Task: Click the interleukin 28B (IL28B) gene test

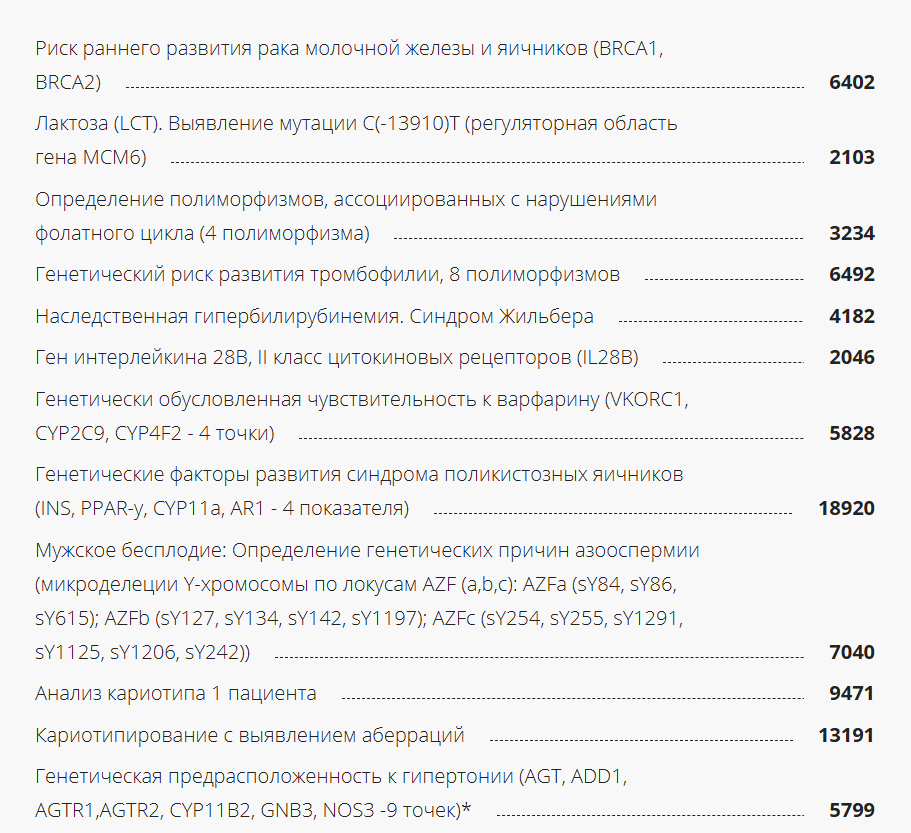Action: coord(336,357)
